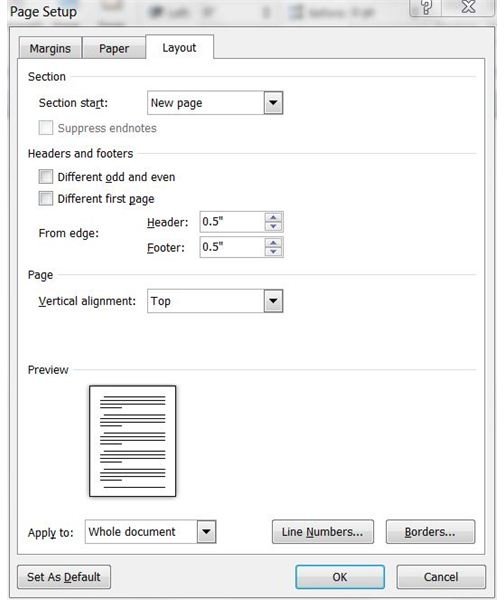Click the Page Setup title text
The image size is (504, 600).
point(43,12)
